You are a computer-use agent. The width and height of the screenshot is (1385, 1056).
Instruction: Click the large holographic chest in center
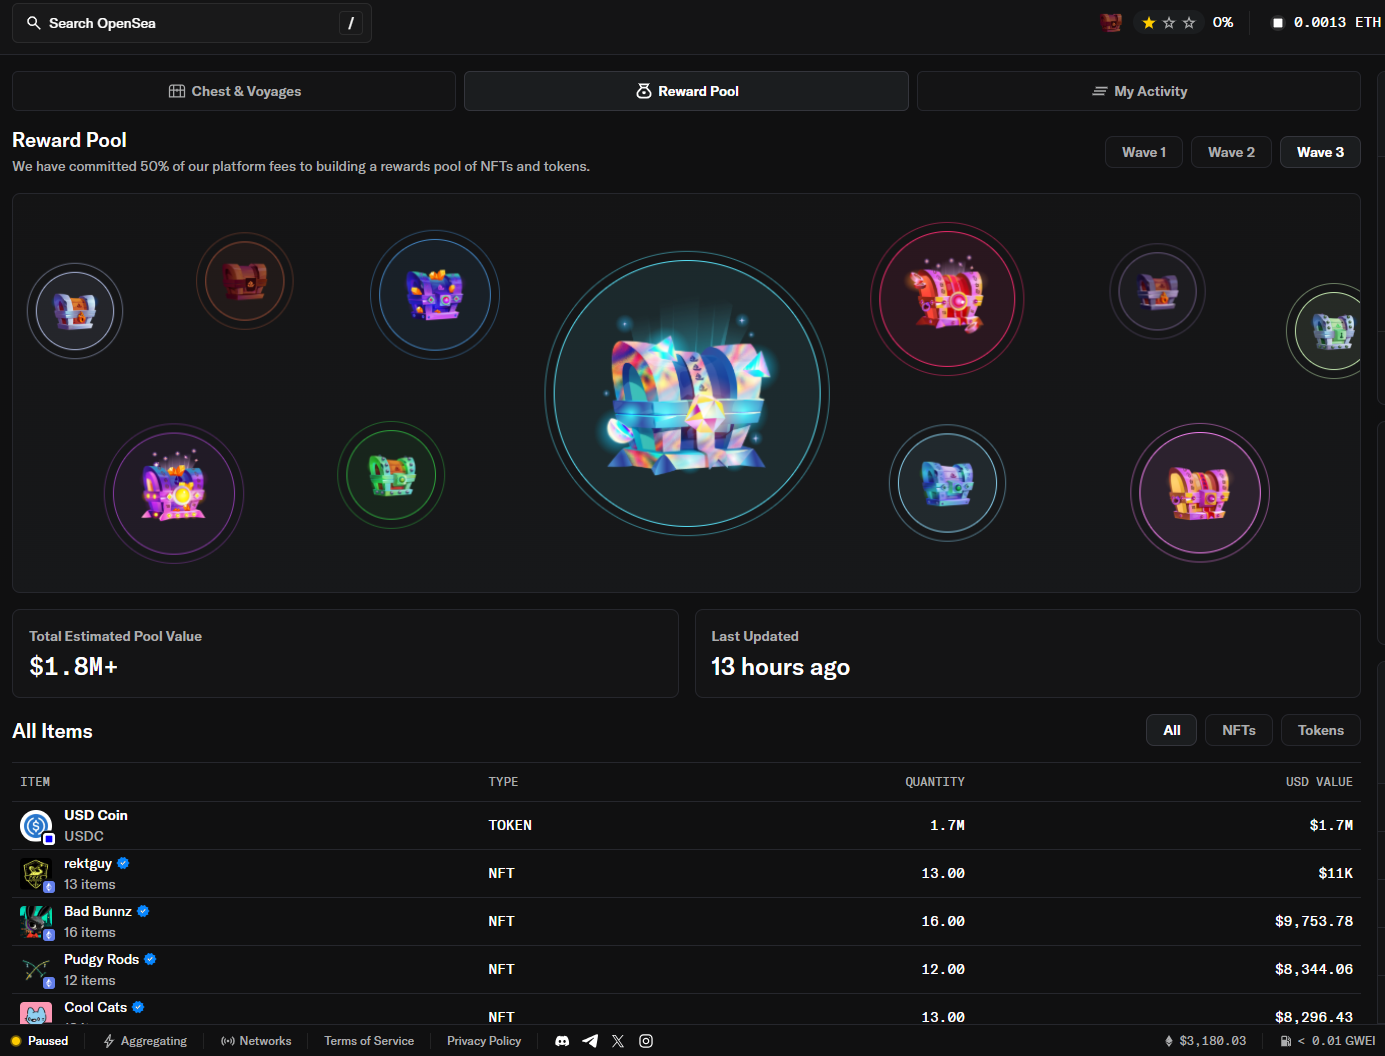pyautogui.click(x=687, y=394)
